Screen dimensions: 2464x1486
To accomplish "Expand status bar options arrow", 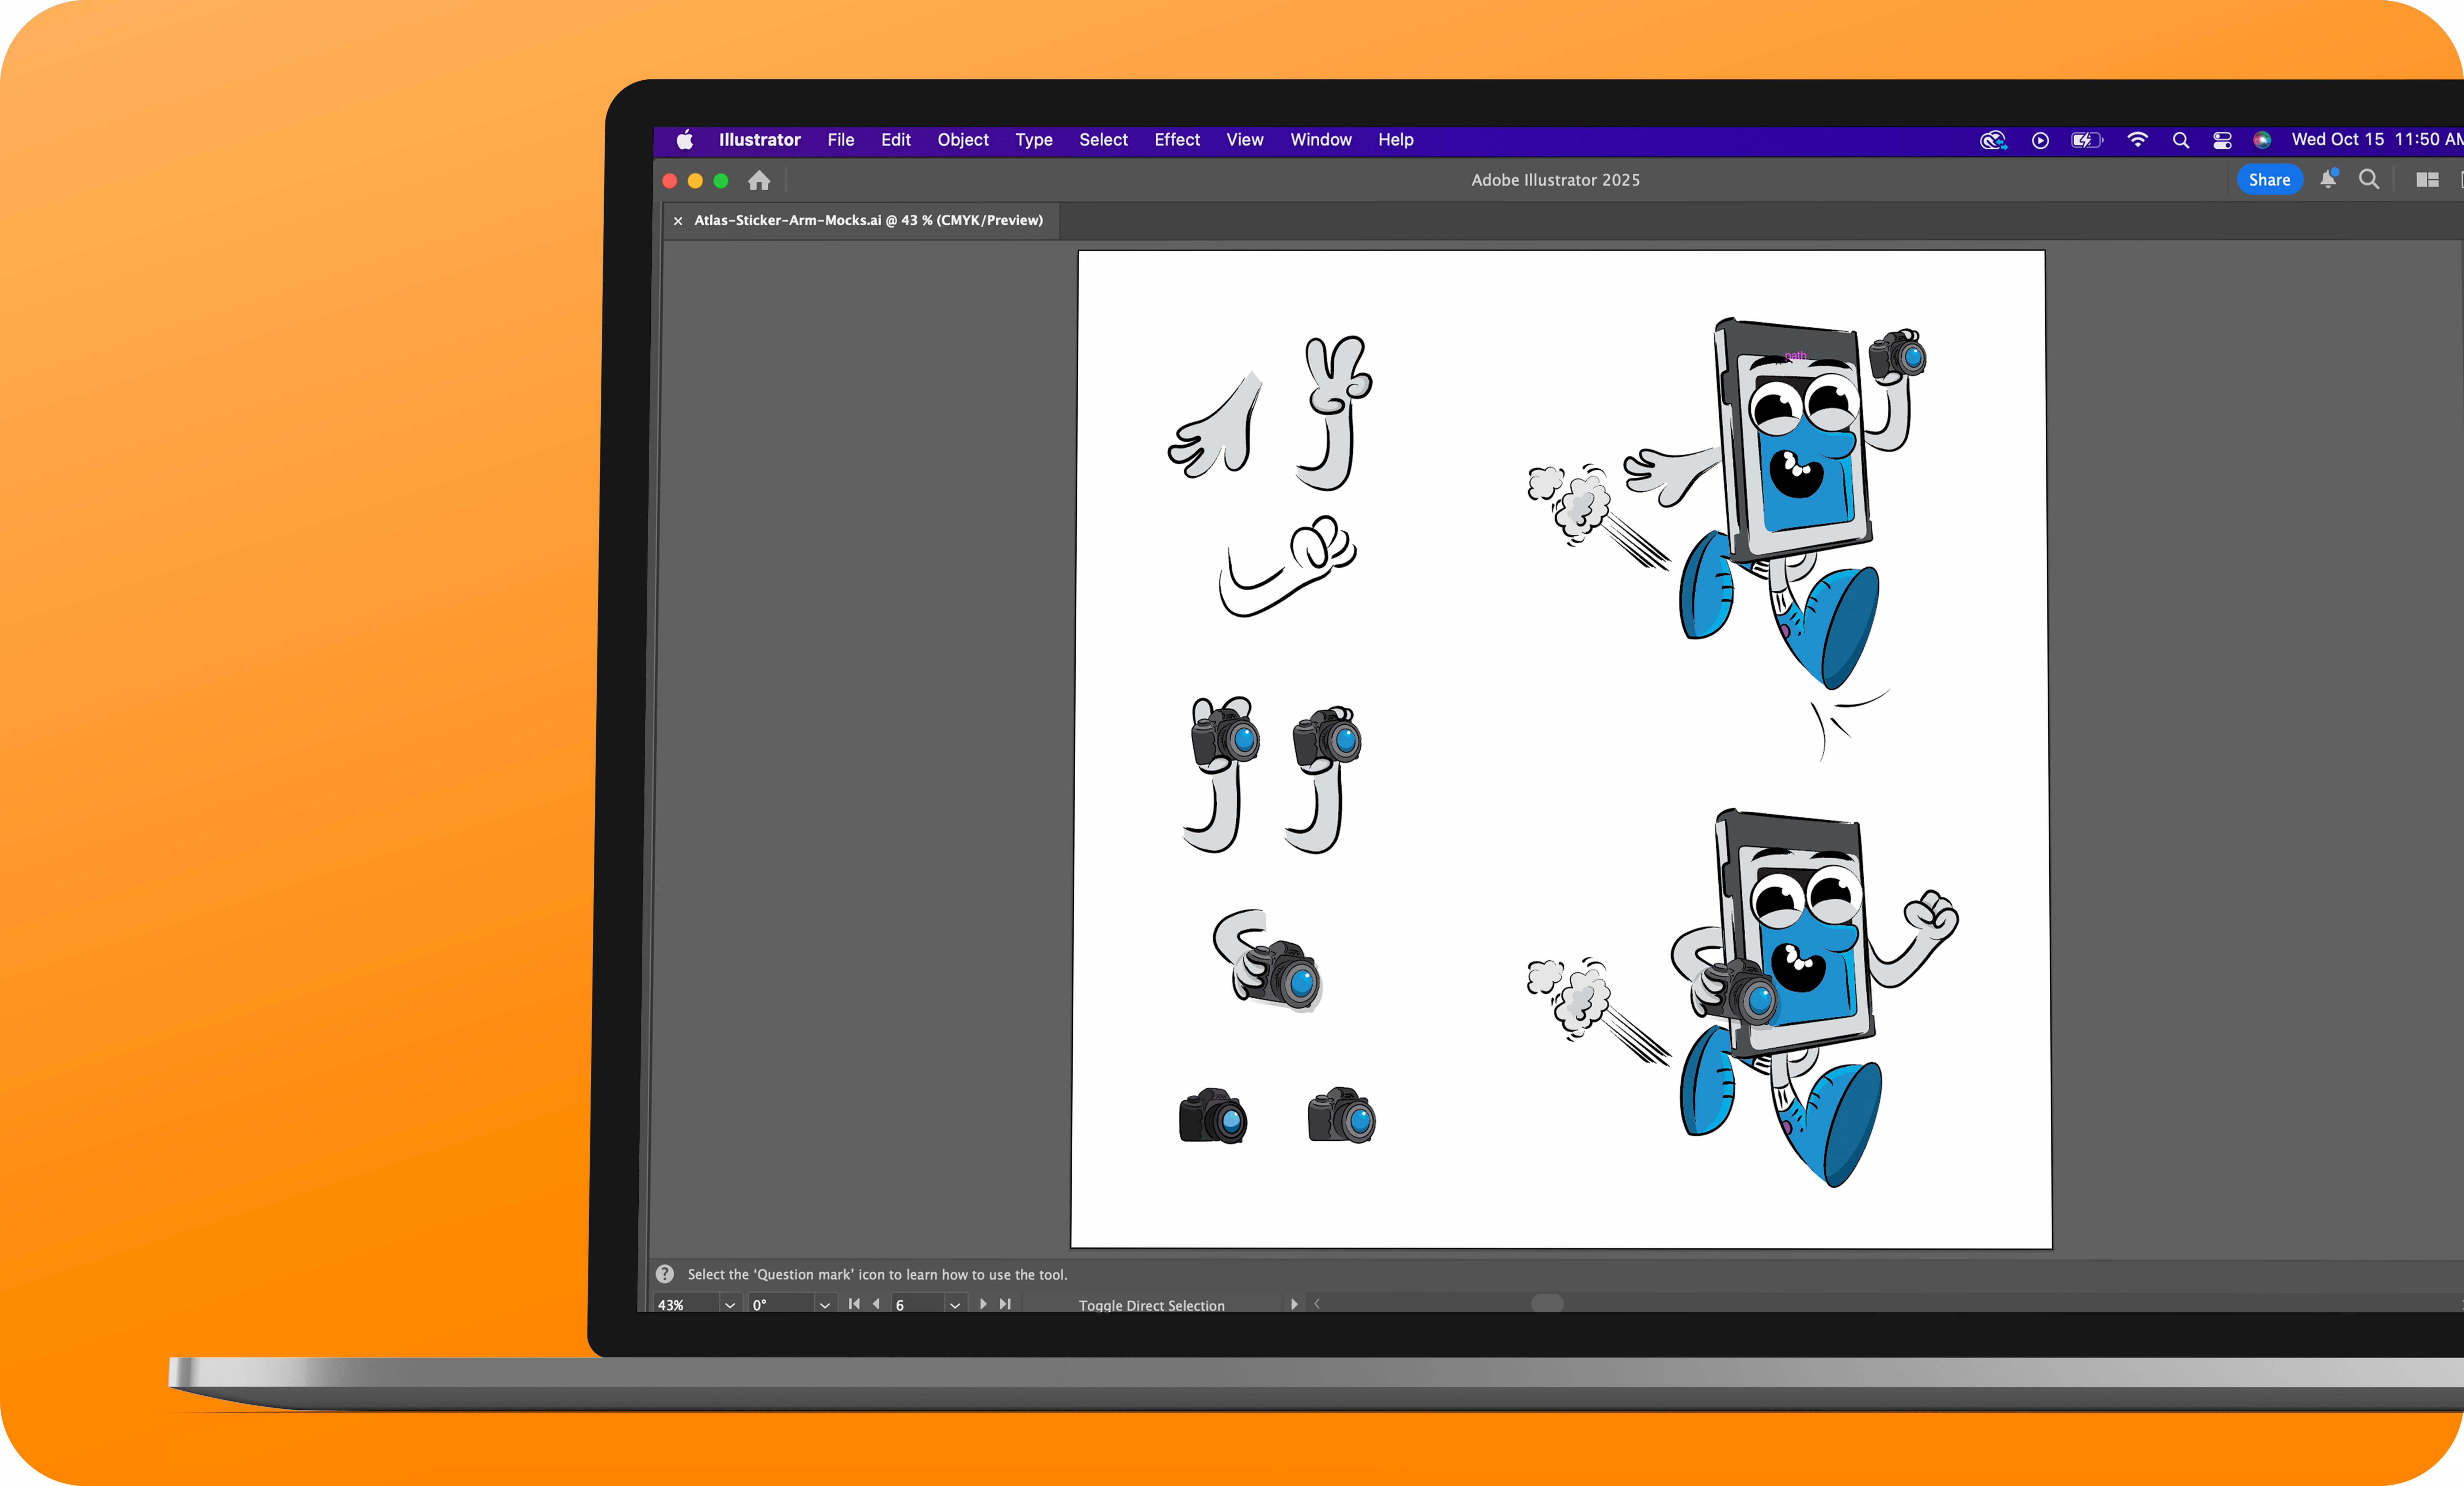I will click(x=1294, y=1304).
